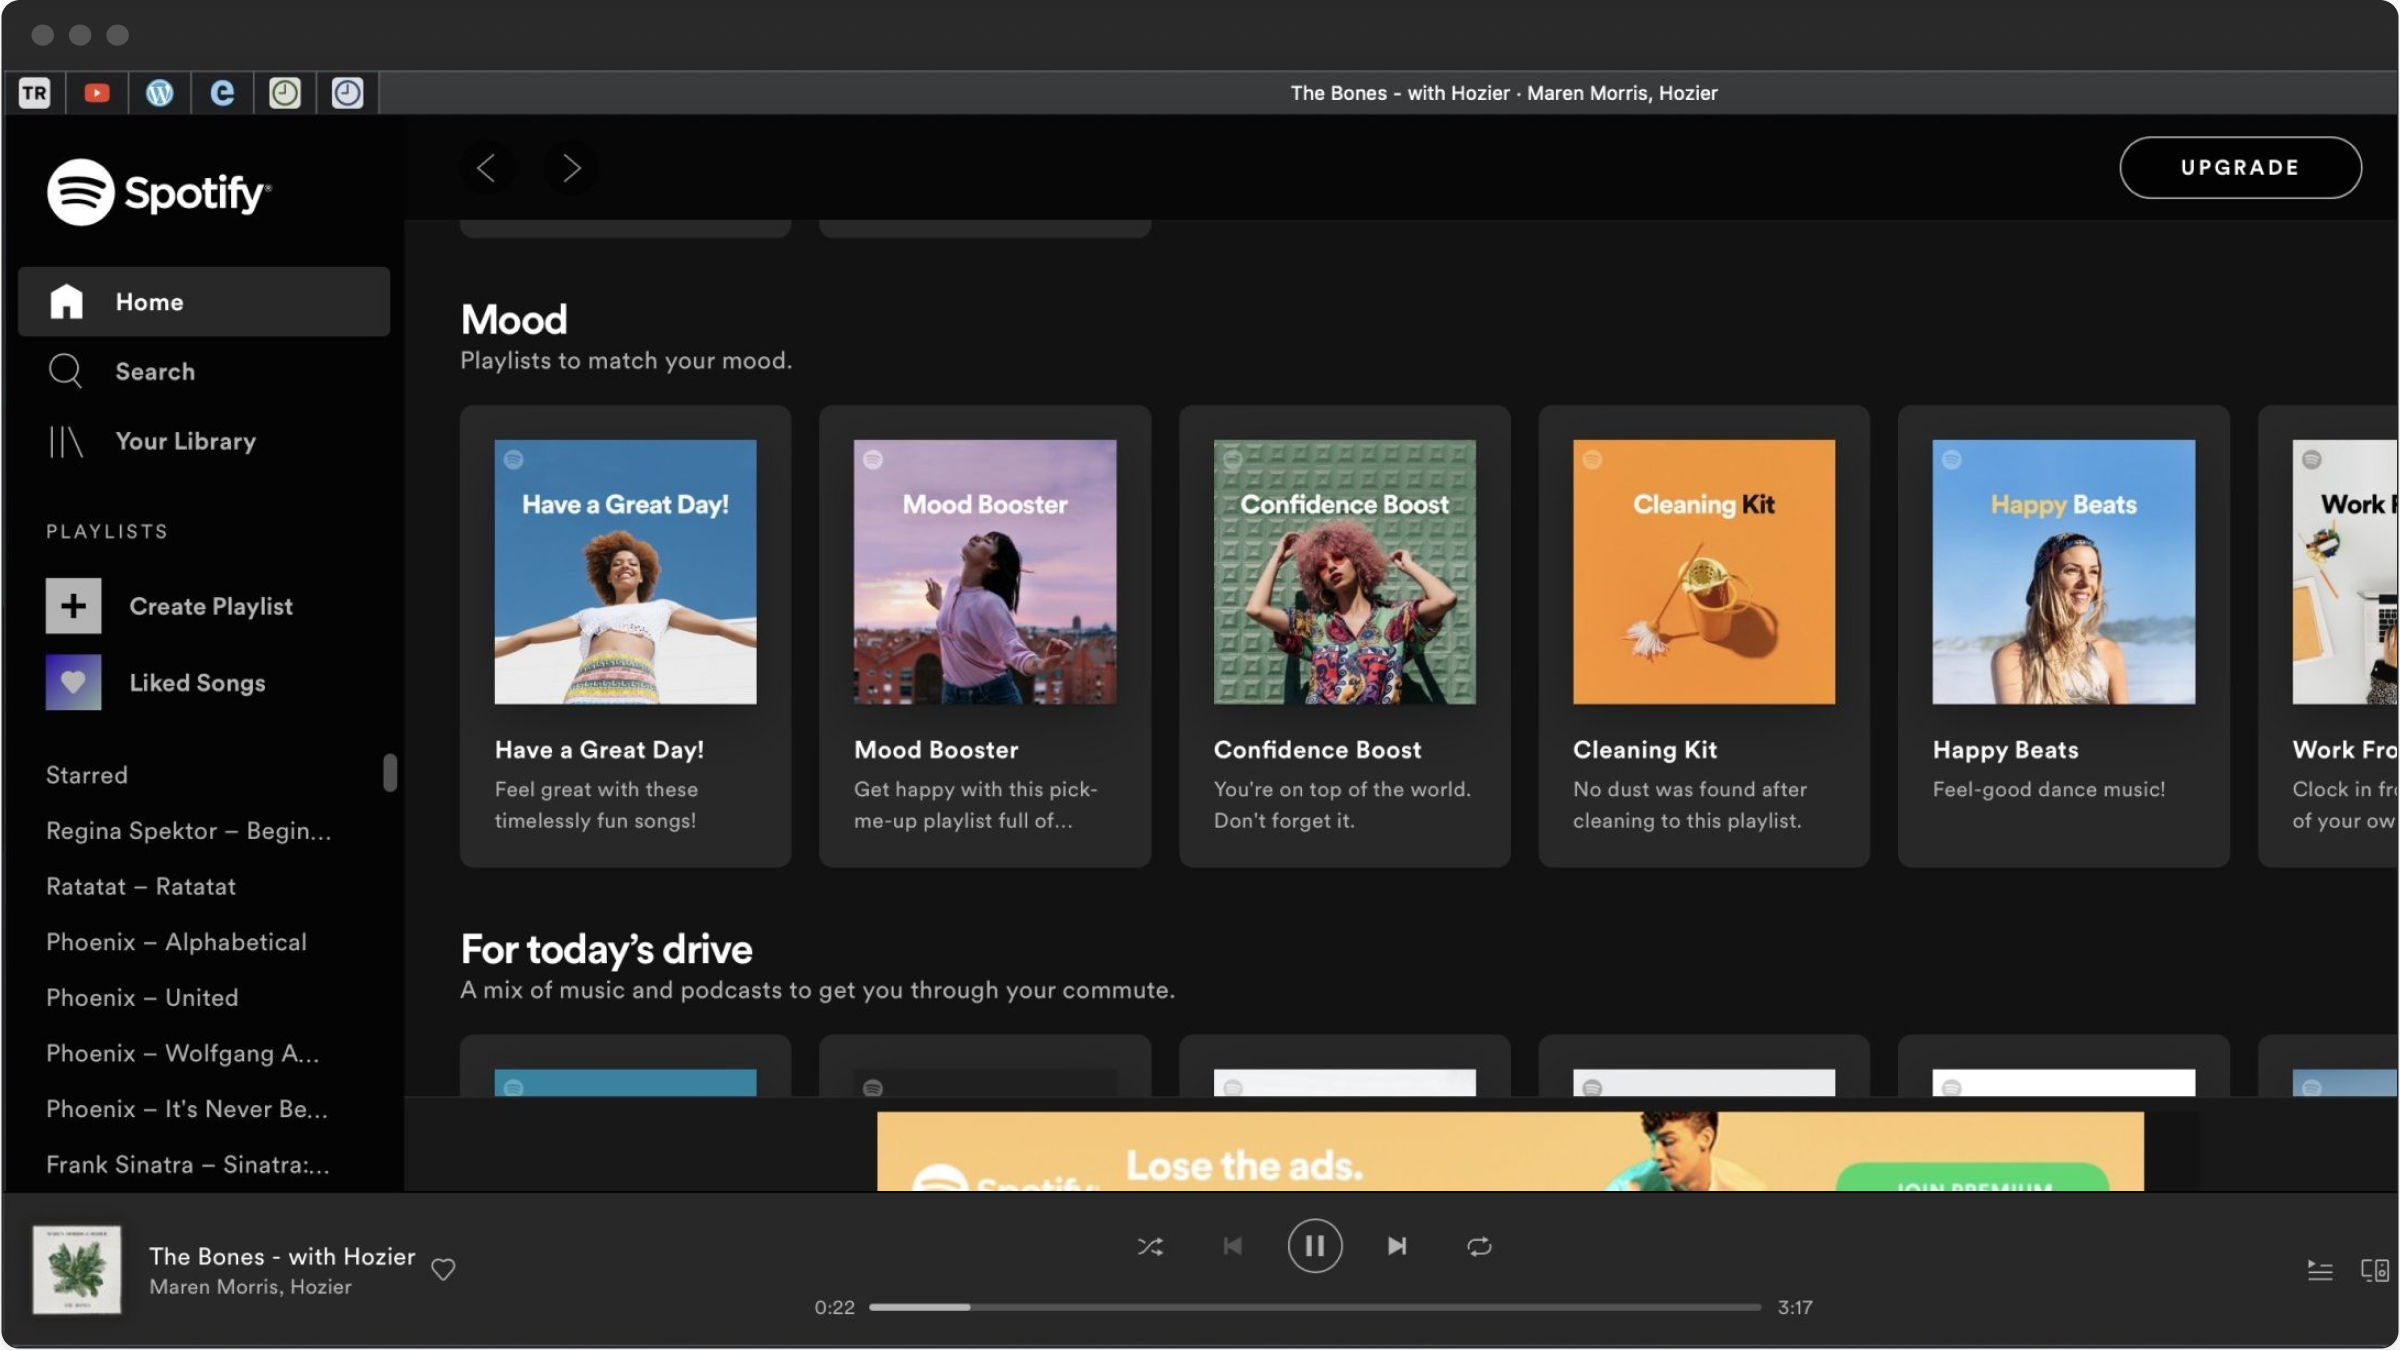Open the YouTube tab icon
2400x1351 pixels.
coord(97,93)
